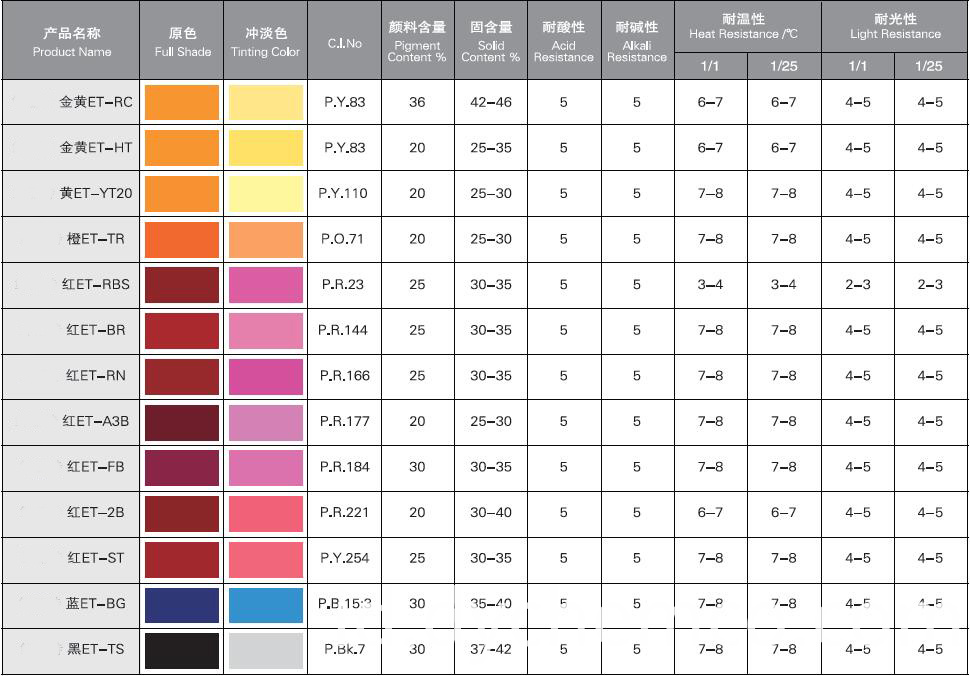
Task: Click product name 蓝ET-BG
Action: click(96, 604)
